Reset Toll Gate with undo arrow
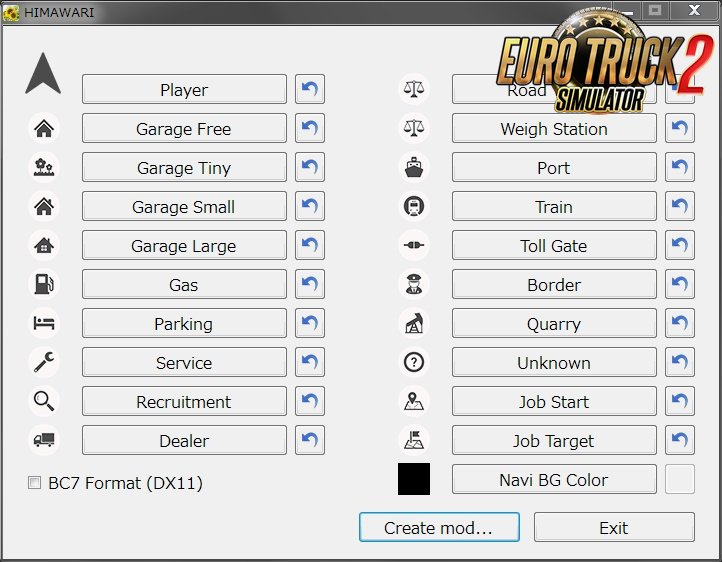Viewport: 722px width, 562px height. point(680,245)
